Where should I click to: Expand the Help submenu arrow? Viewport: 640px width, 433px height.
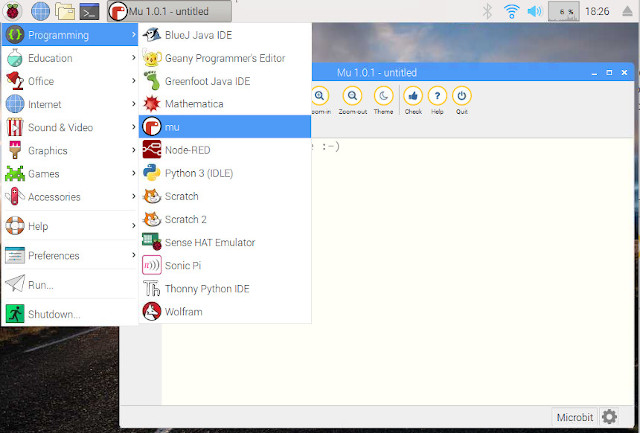click(x=133, y=226)
